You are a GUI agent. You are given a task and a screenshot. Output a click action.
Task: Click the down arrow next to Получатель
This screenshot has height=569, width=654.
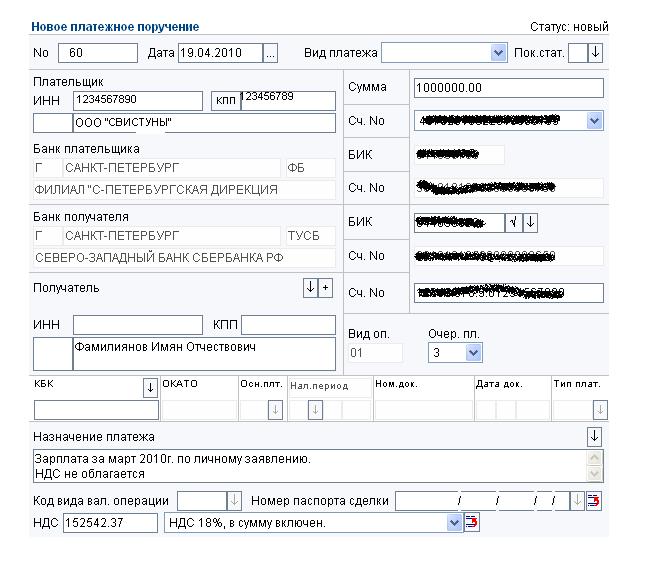[310, 288]
